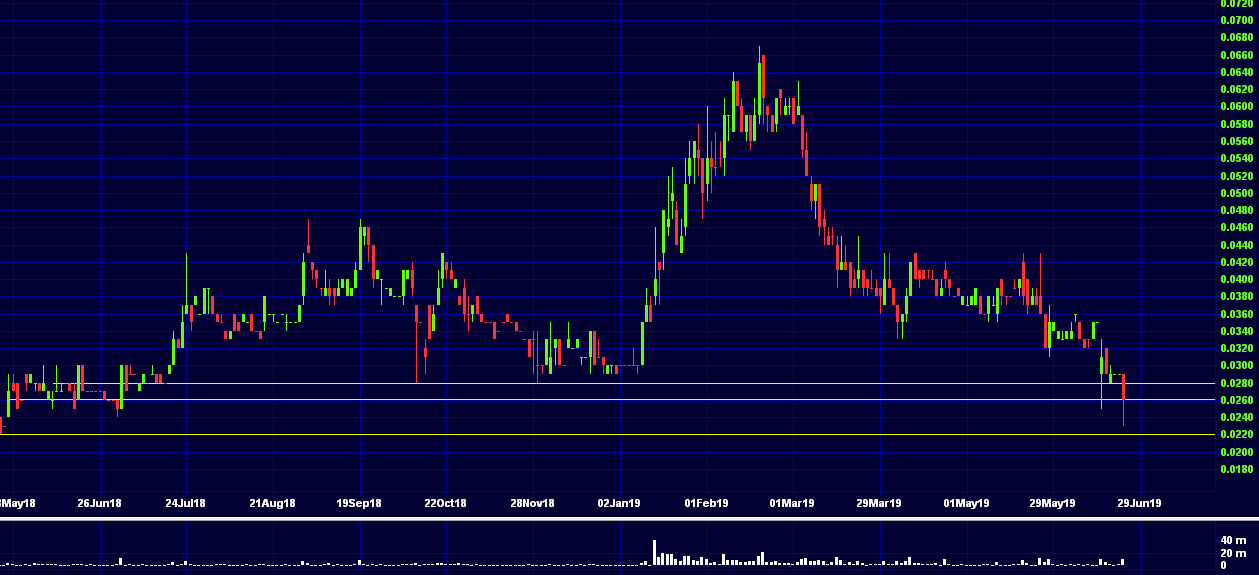1259x575 pixels.
Task: Select the 28Nov18 date on time axis
Action: tap(533, 503)
